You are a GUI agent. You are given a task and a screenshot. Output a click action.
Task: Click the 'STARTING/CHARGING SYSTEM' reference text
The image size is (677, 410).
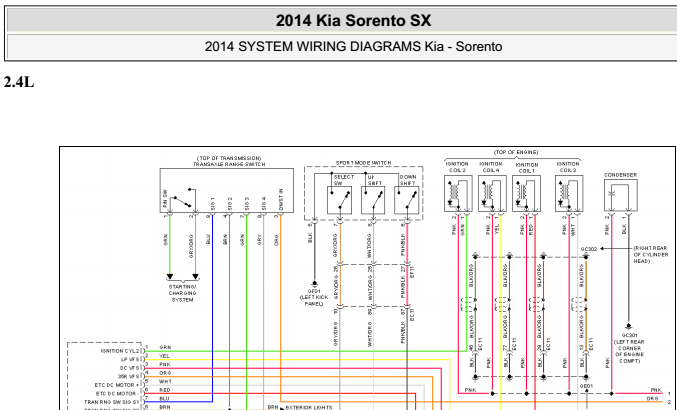tap(182, 293)
